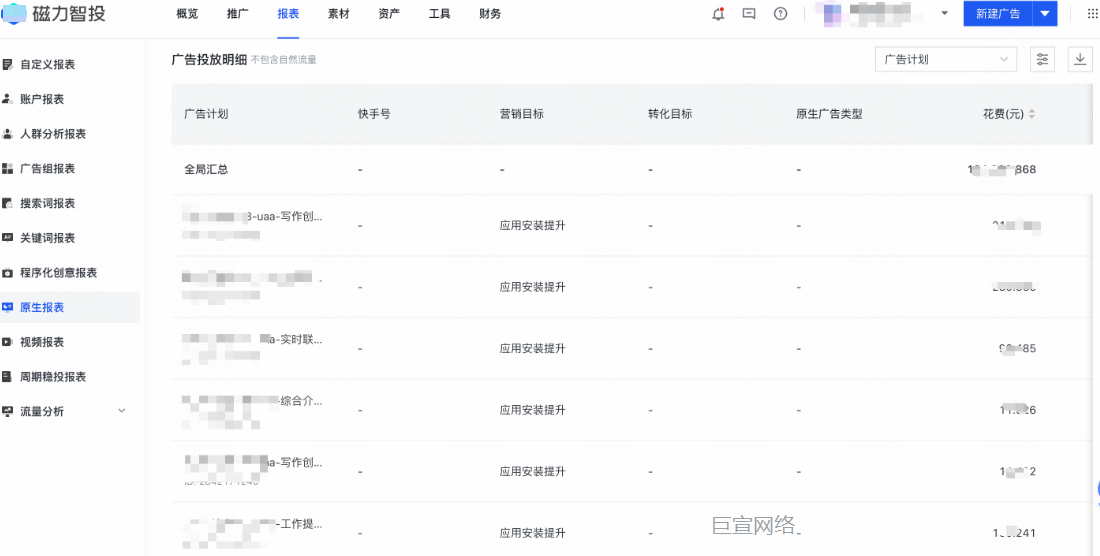This screenshot has height=556, width=1100.
Task: Click the 新建广告 button
Action: click(x=998, y=13)
